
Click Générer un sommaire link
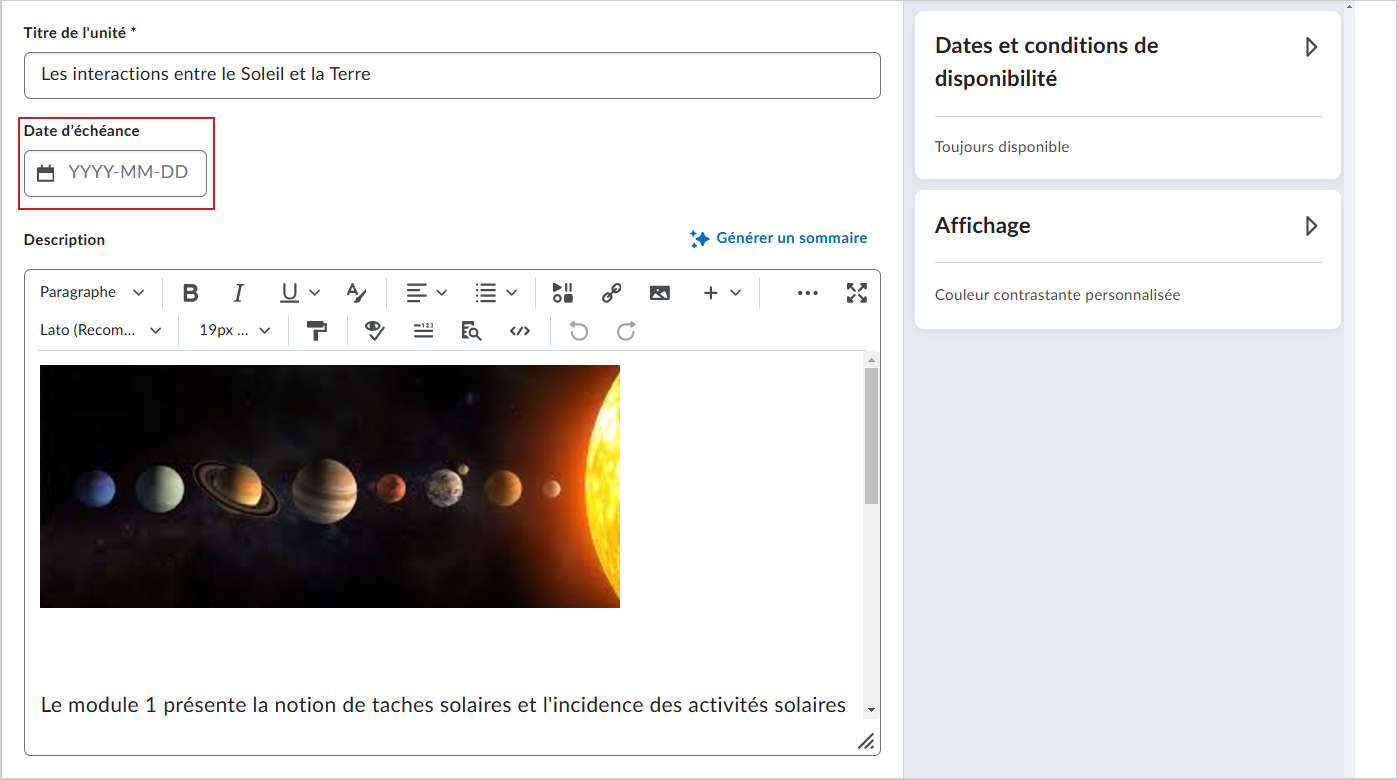[779, 238]
